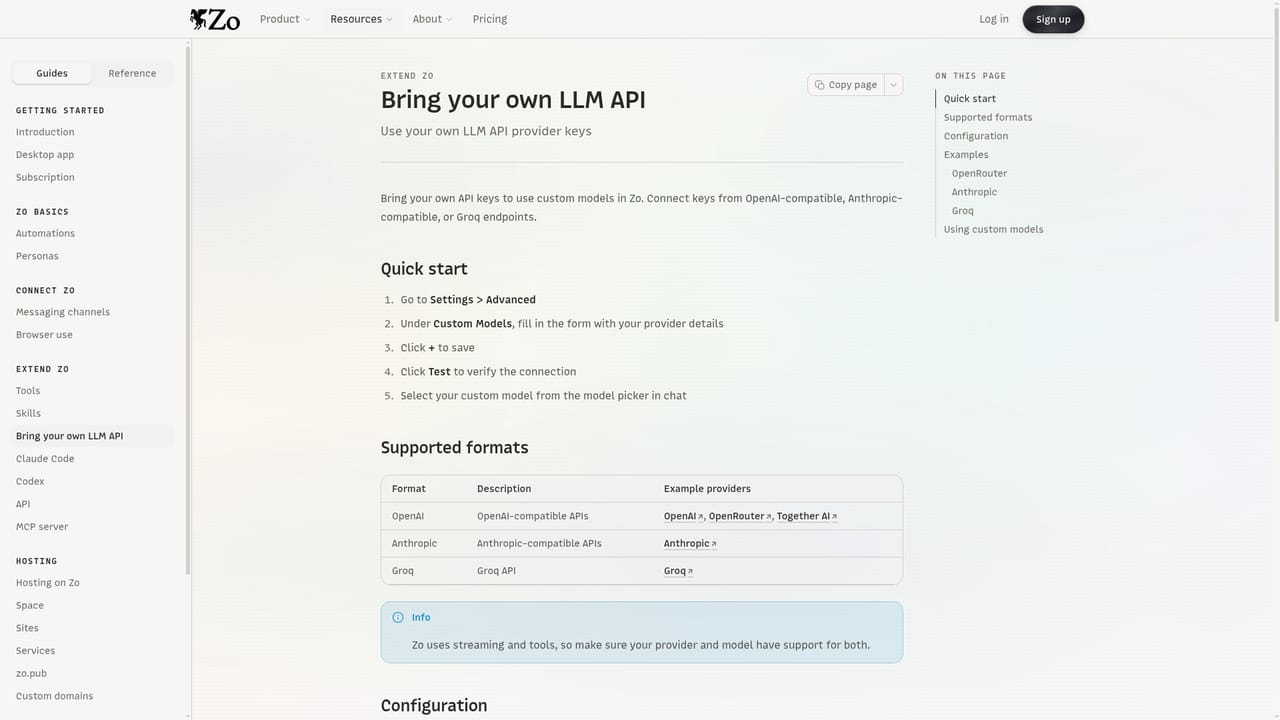Open the Together AI external link
Image resolution: width=1280 pixels, height=720 pixels.
point(807,516)
